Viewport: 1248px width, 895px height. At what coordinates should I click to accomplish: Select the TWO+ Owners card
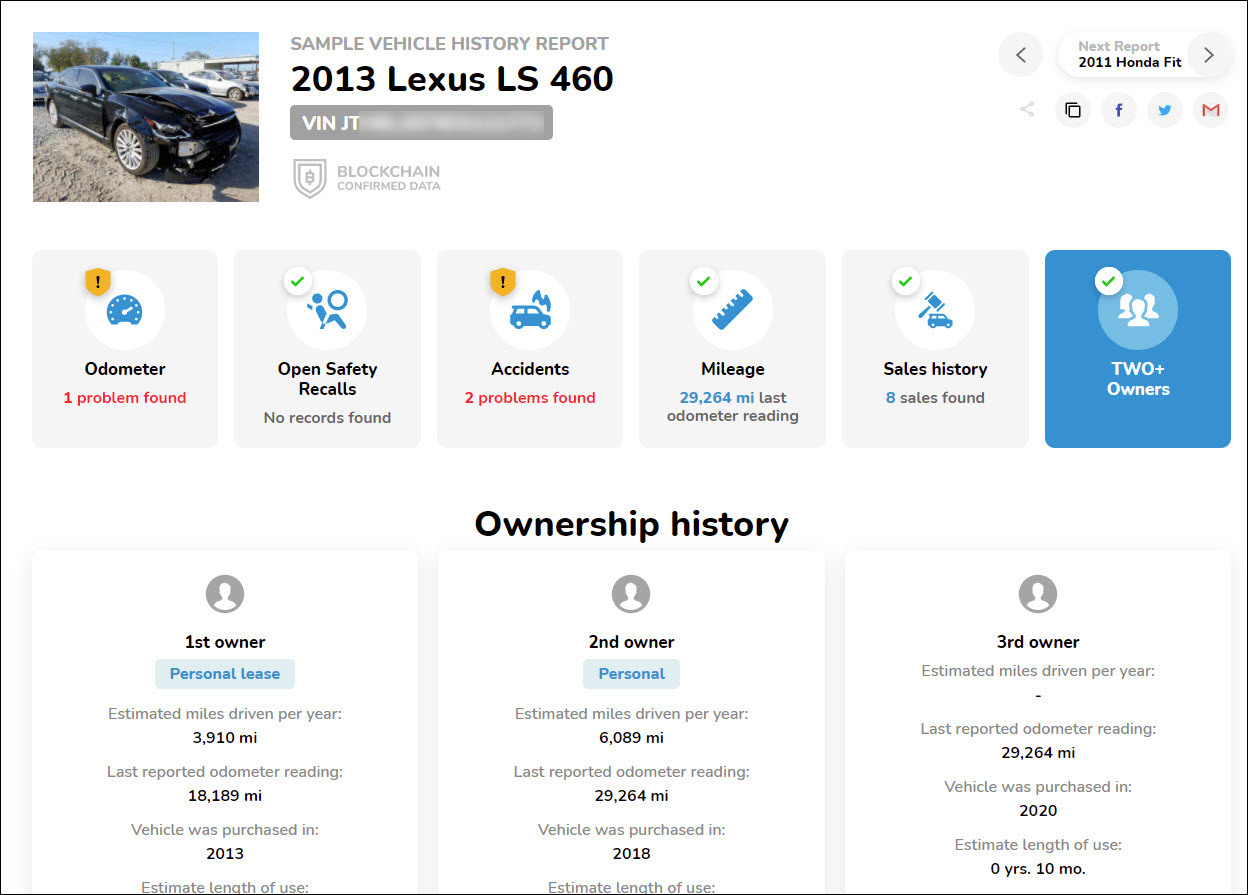tap(1138, 348)
